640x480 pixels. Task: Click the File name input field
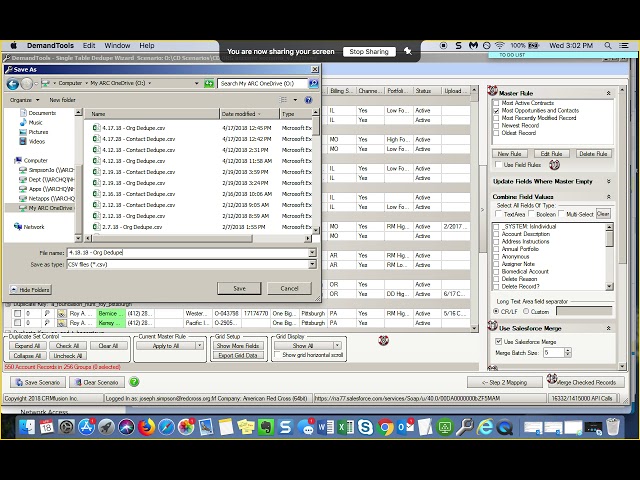(188, 253)
